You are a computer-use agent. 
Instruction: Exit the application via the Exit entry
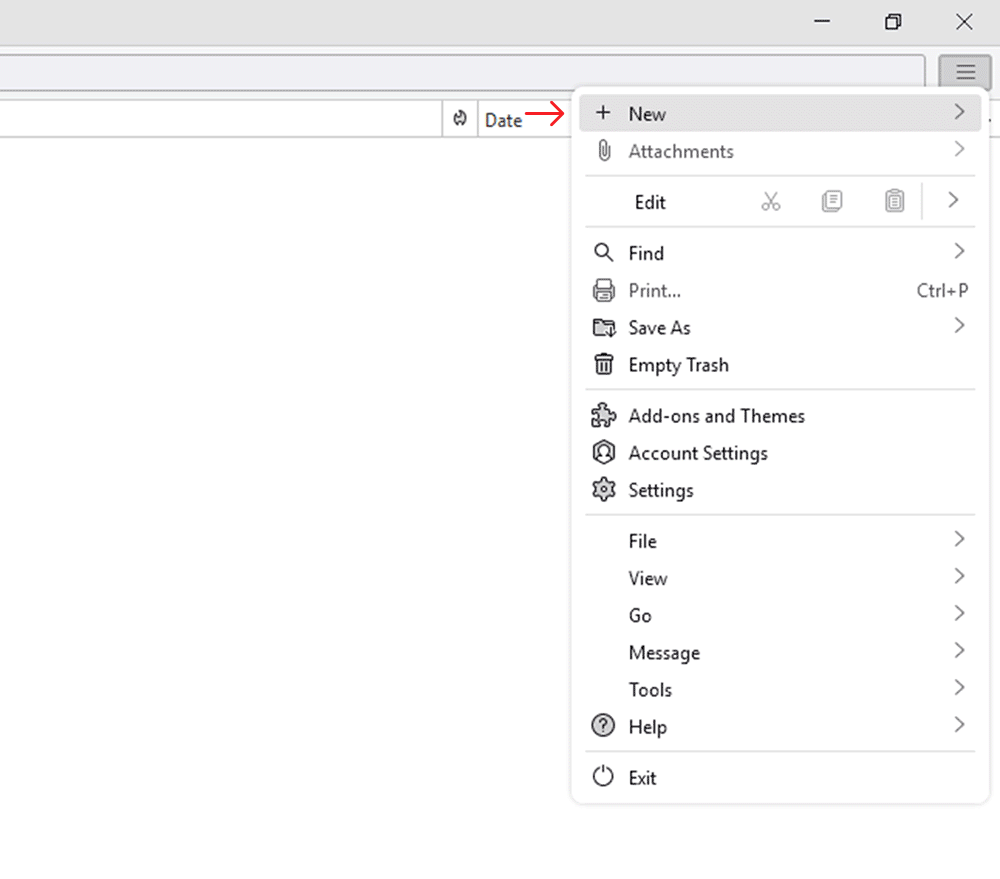641,777
